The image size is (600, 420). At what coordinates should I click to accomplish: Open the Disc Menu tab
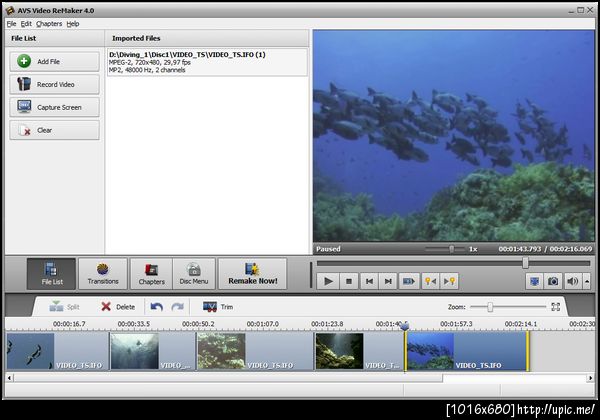[194, 274]
